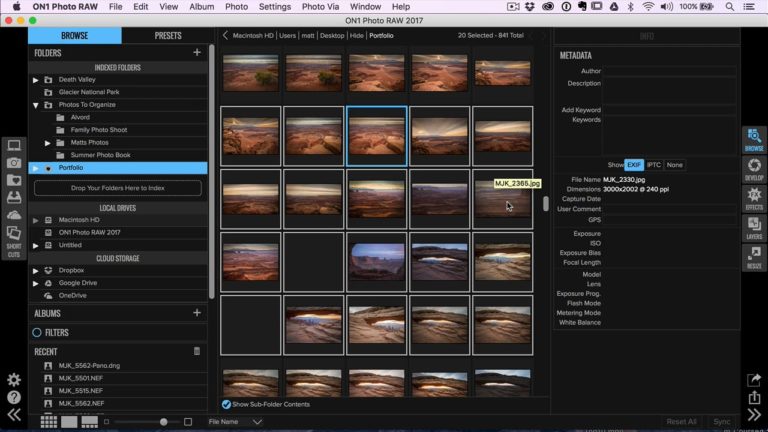Switch to the Presets tab
The image size is (768, 432).
[168, 35]
